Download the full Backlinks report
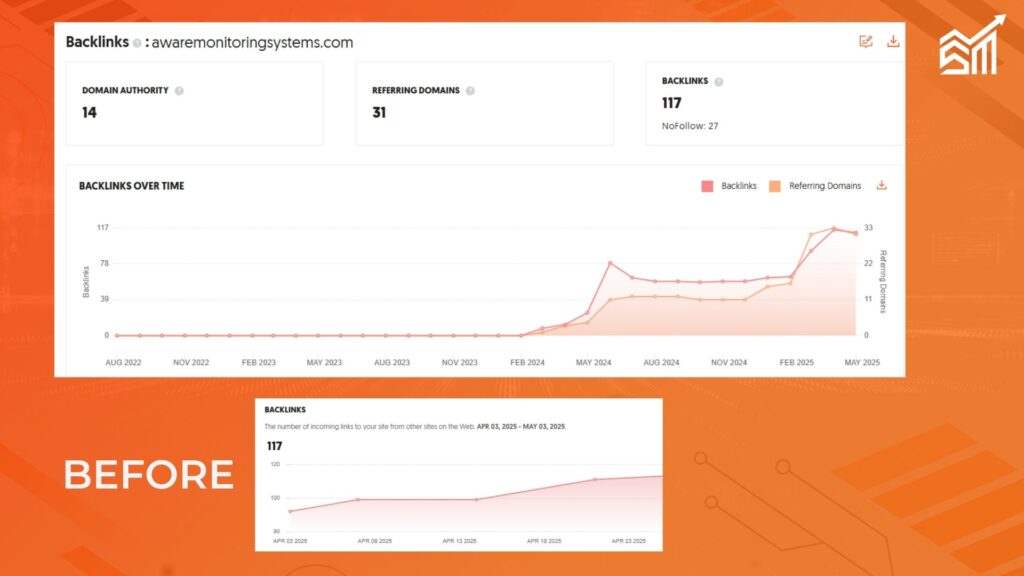 [893, 42]
